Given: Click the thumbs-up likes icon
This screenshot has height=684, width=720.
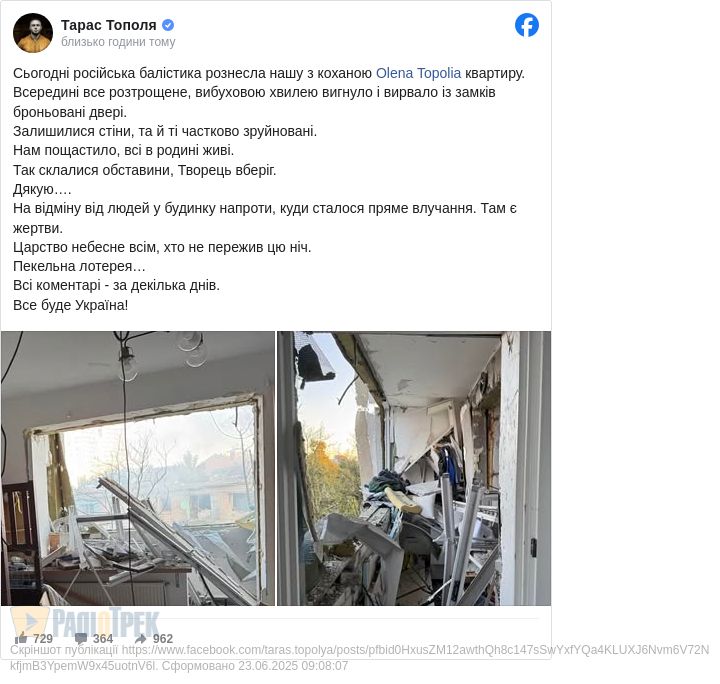Looking at the screenshot, I should [x=21, y=638].
